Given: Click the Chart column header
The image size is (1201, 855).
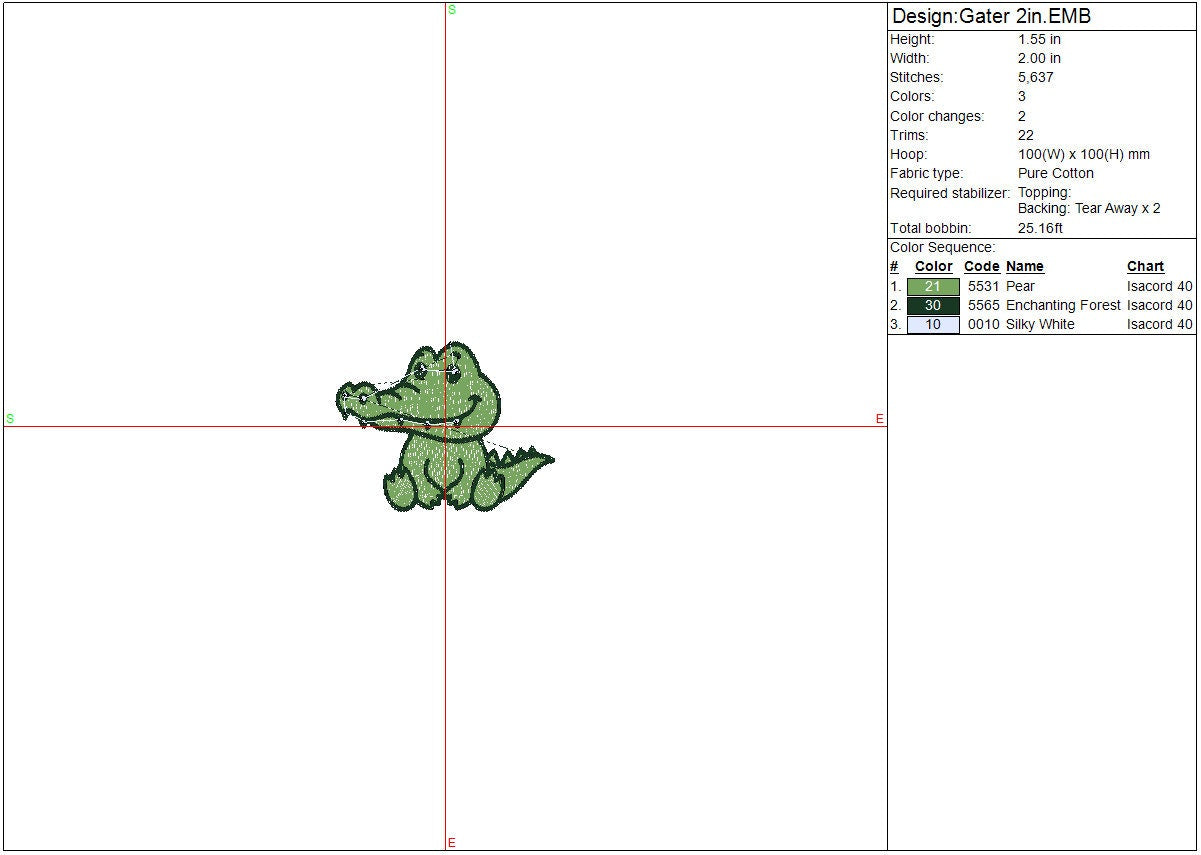Looking at the screenshot, I should pos(1145,267).
